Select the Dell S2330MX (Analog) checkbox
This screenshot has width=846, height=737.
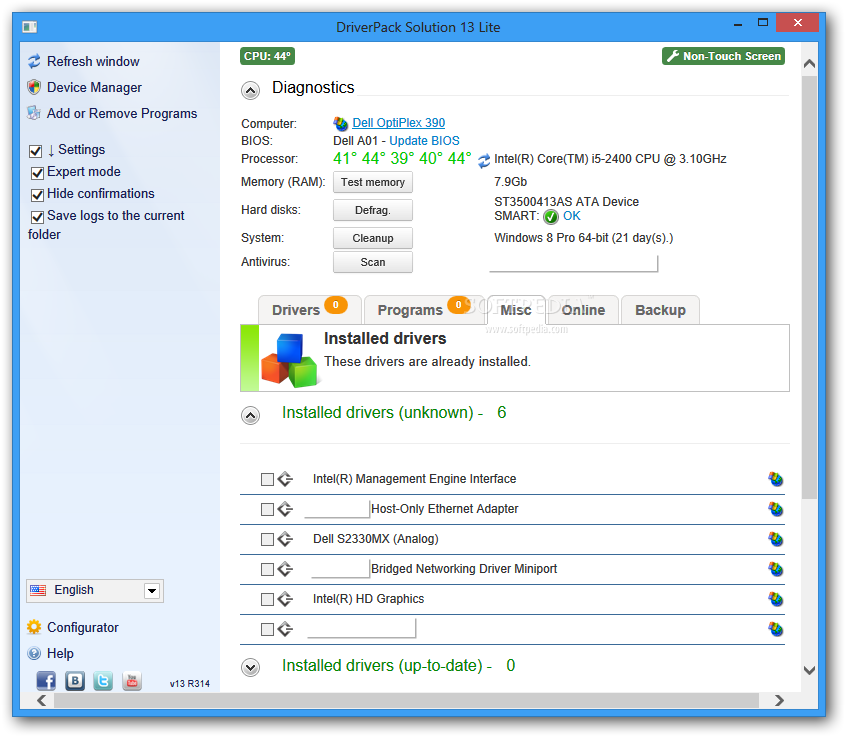click(267, 540)
